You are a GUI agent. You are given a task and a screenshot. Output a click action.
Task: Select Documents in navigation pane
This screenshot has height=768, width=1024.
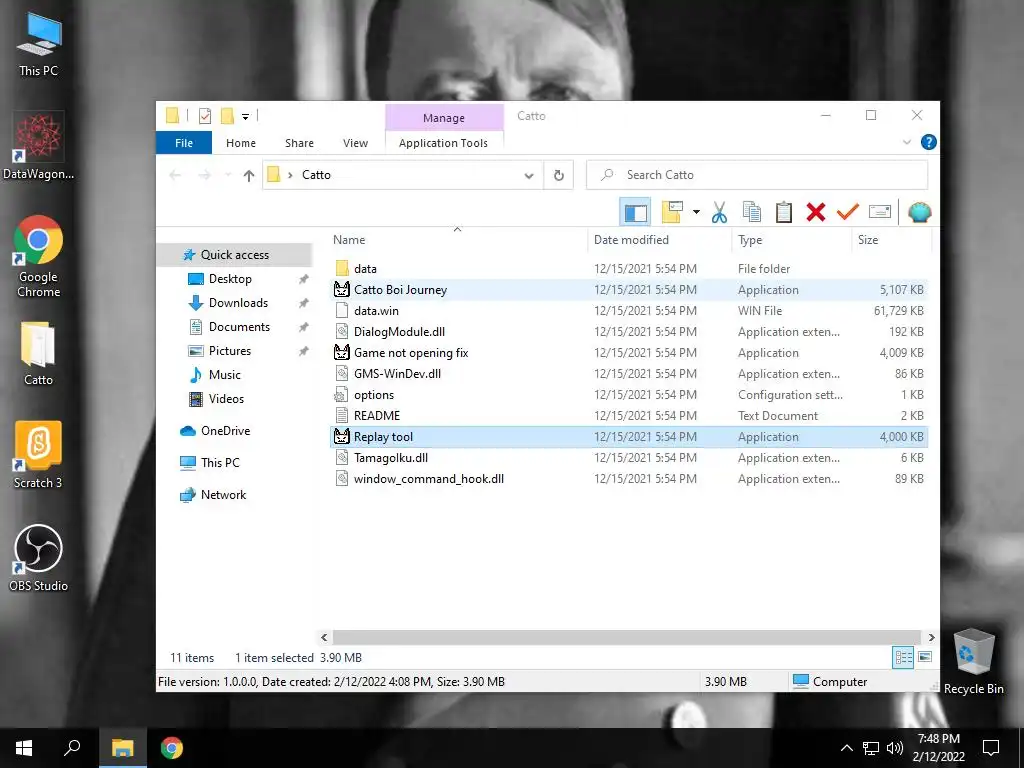(239, 327)
